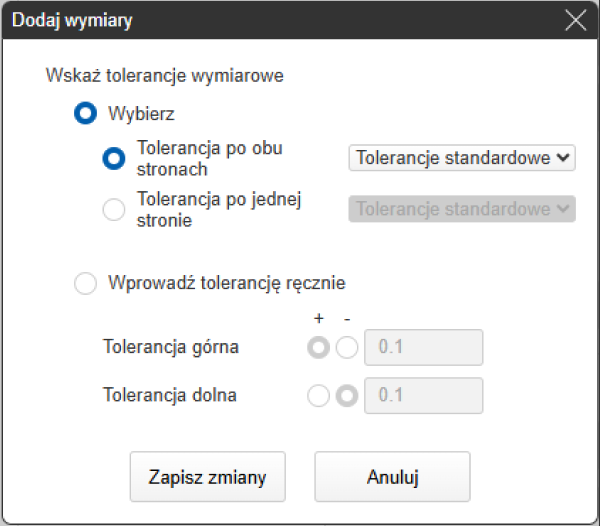The height and width of the screenshot is (526, 600).
Task: Open dropdown beside Tolerancja po obu stronach
Action: pyautogui.click(x=462, y=158)
